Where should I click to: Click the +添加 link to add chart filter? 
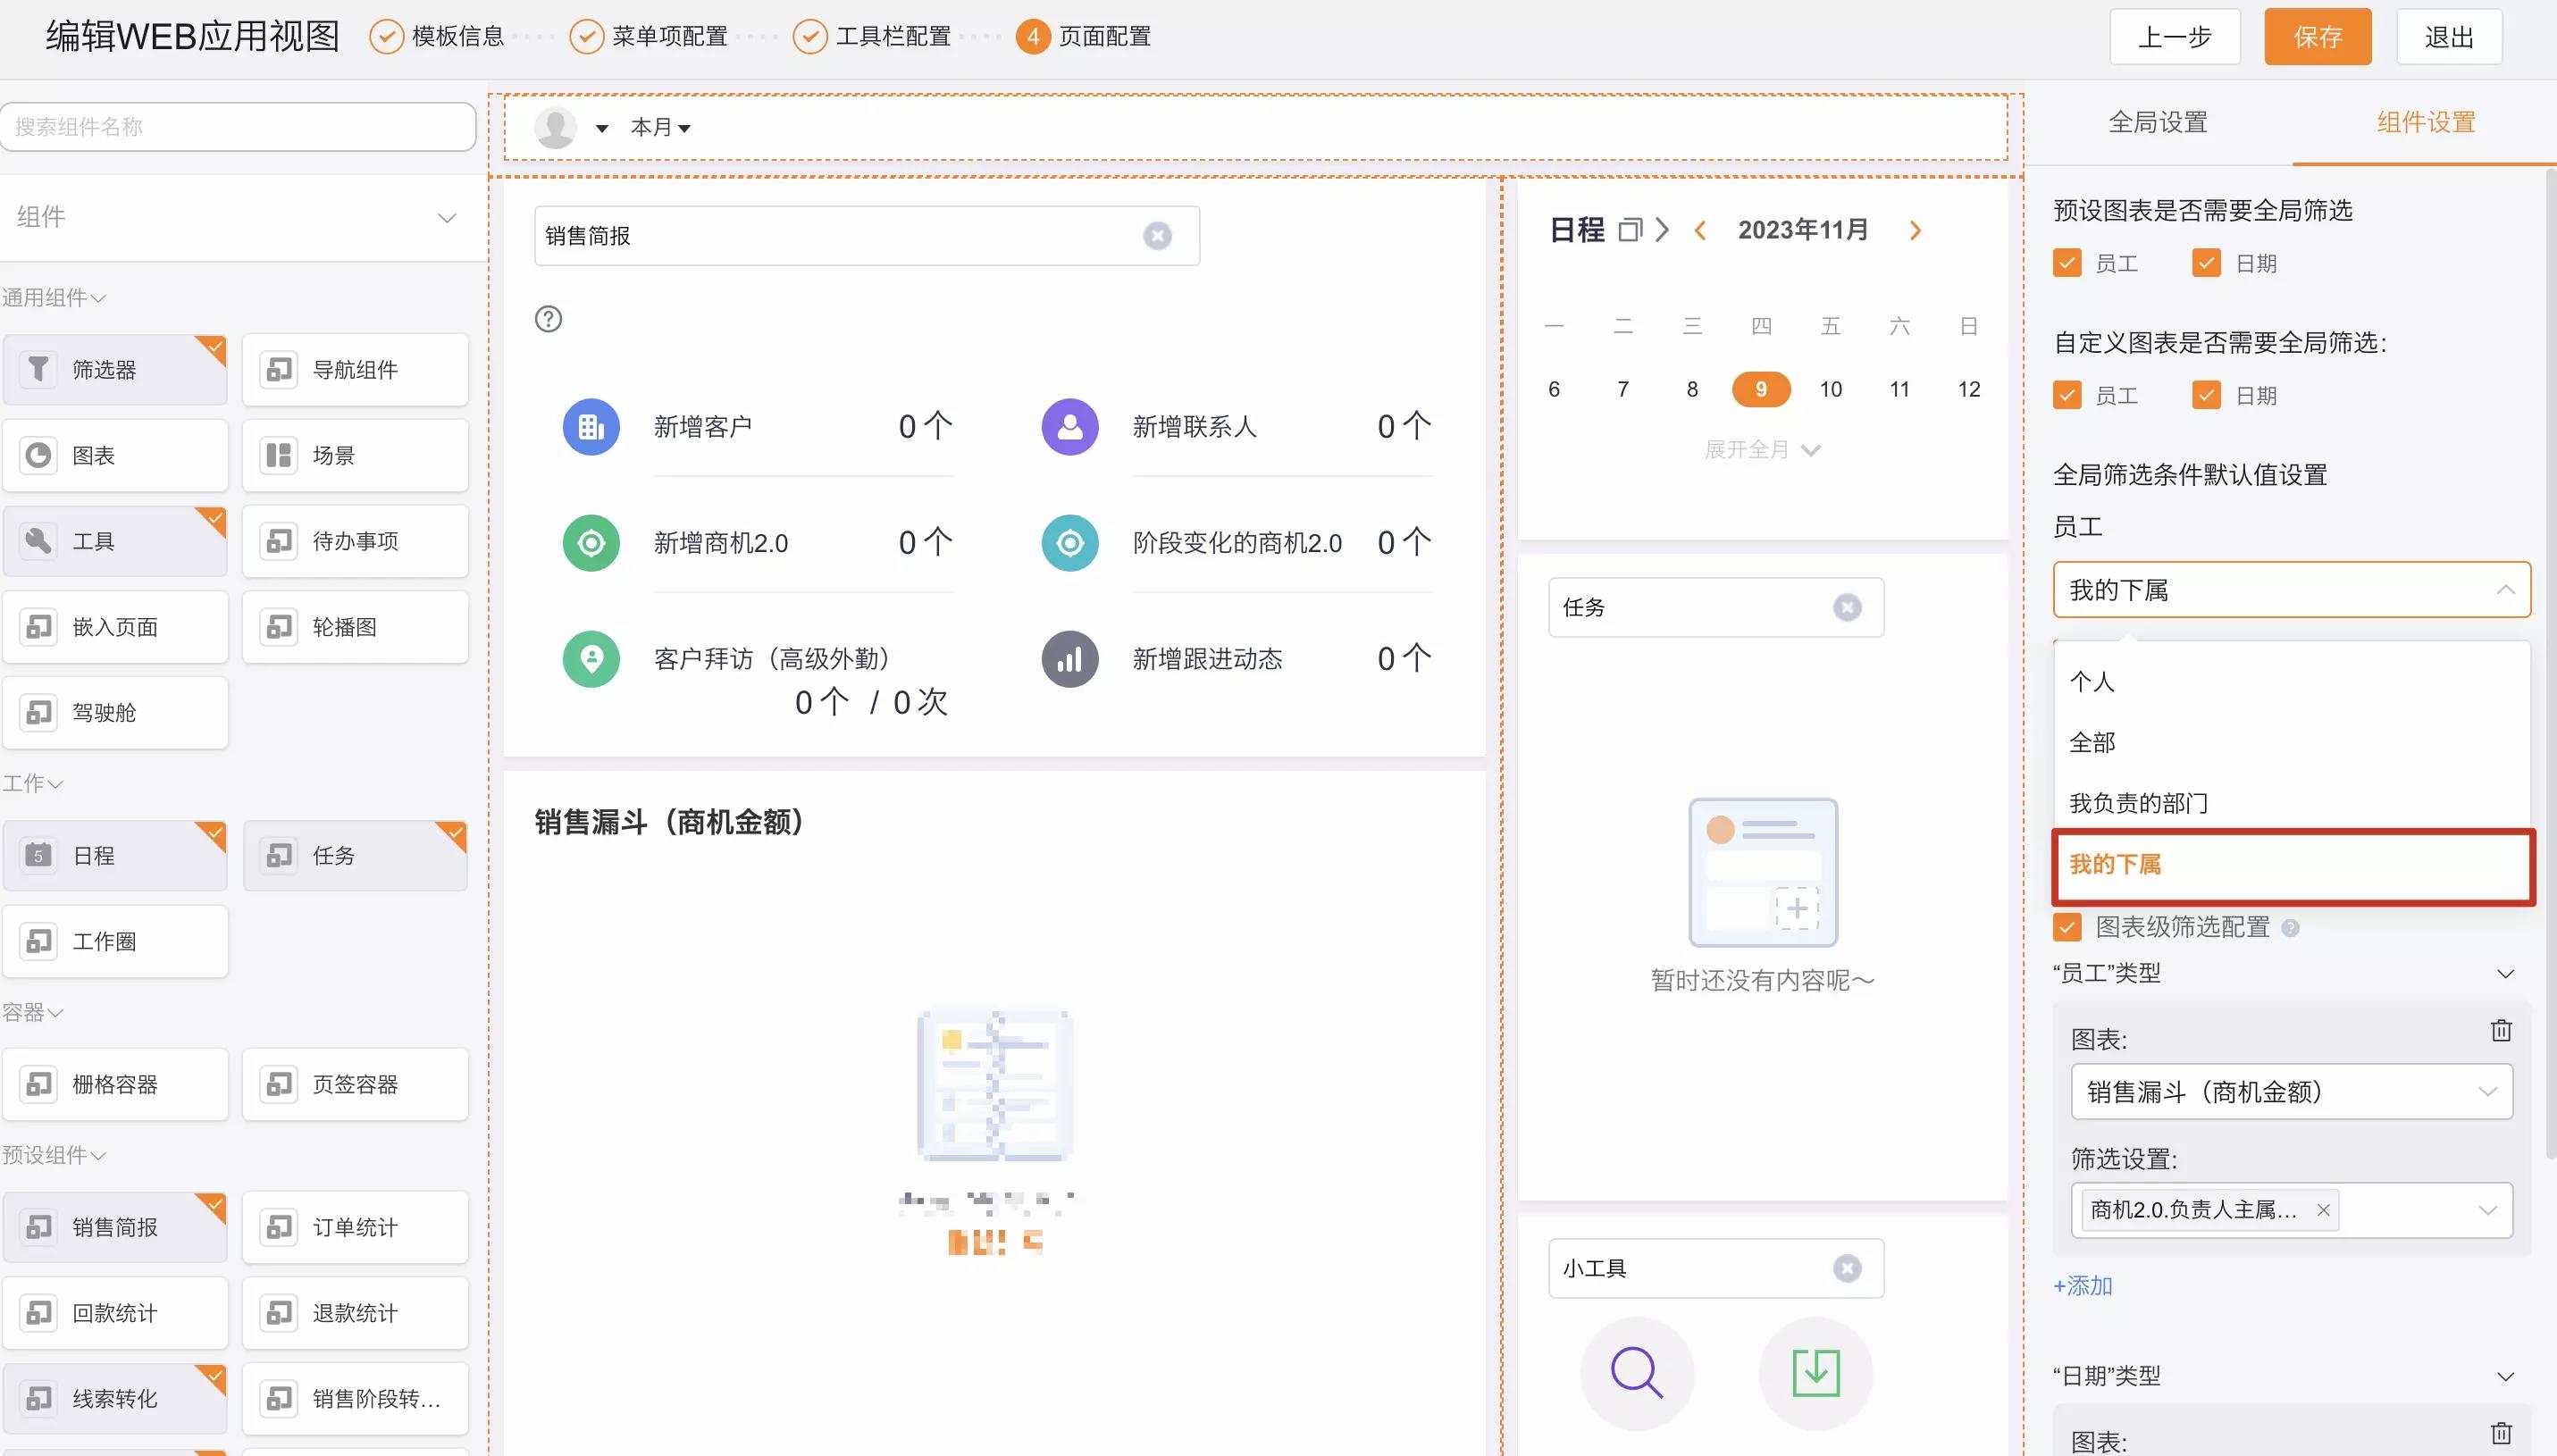2081,1285
